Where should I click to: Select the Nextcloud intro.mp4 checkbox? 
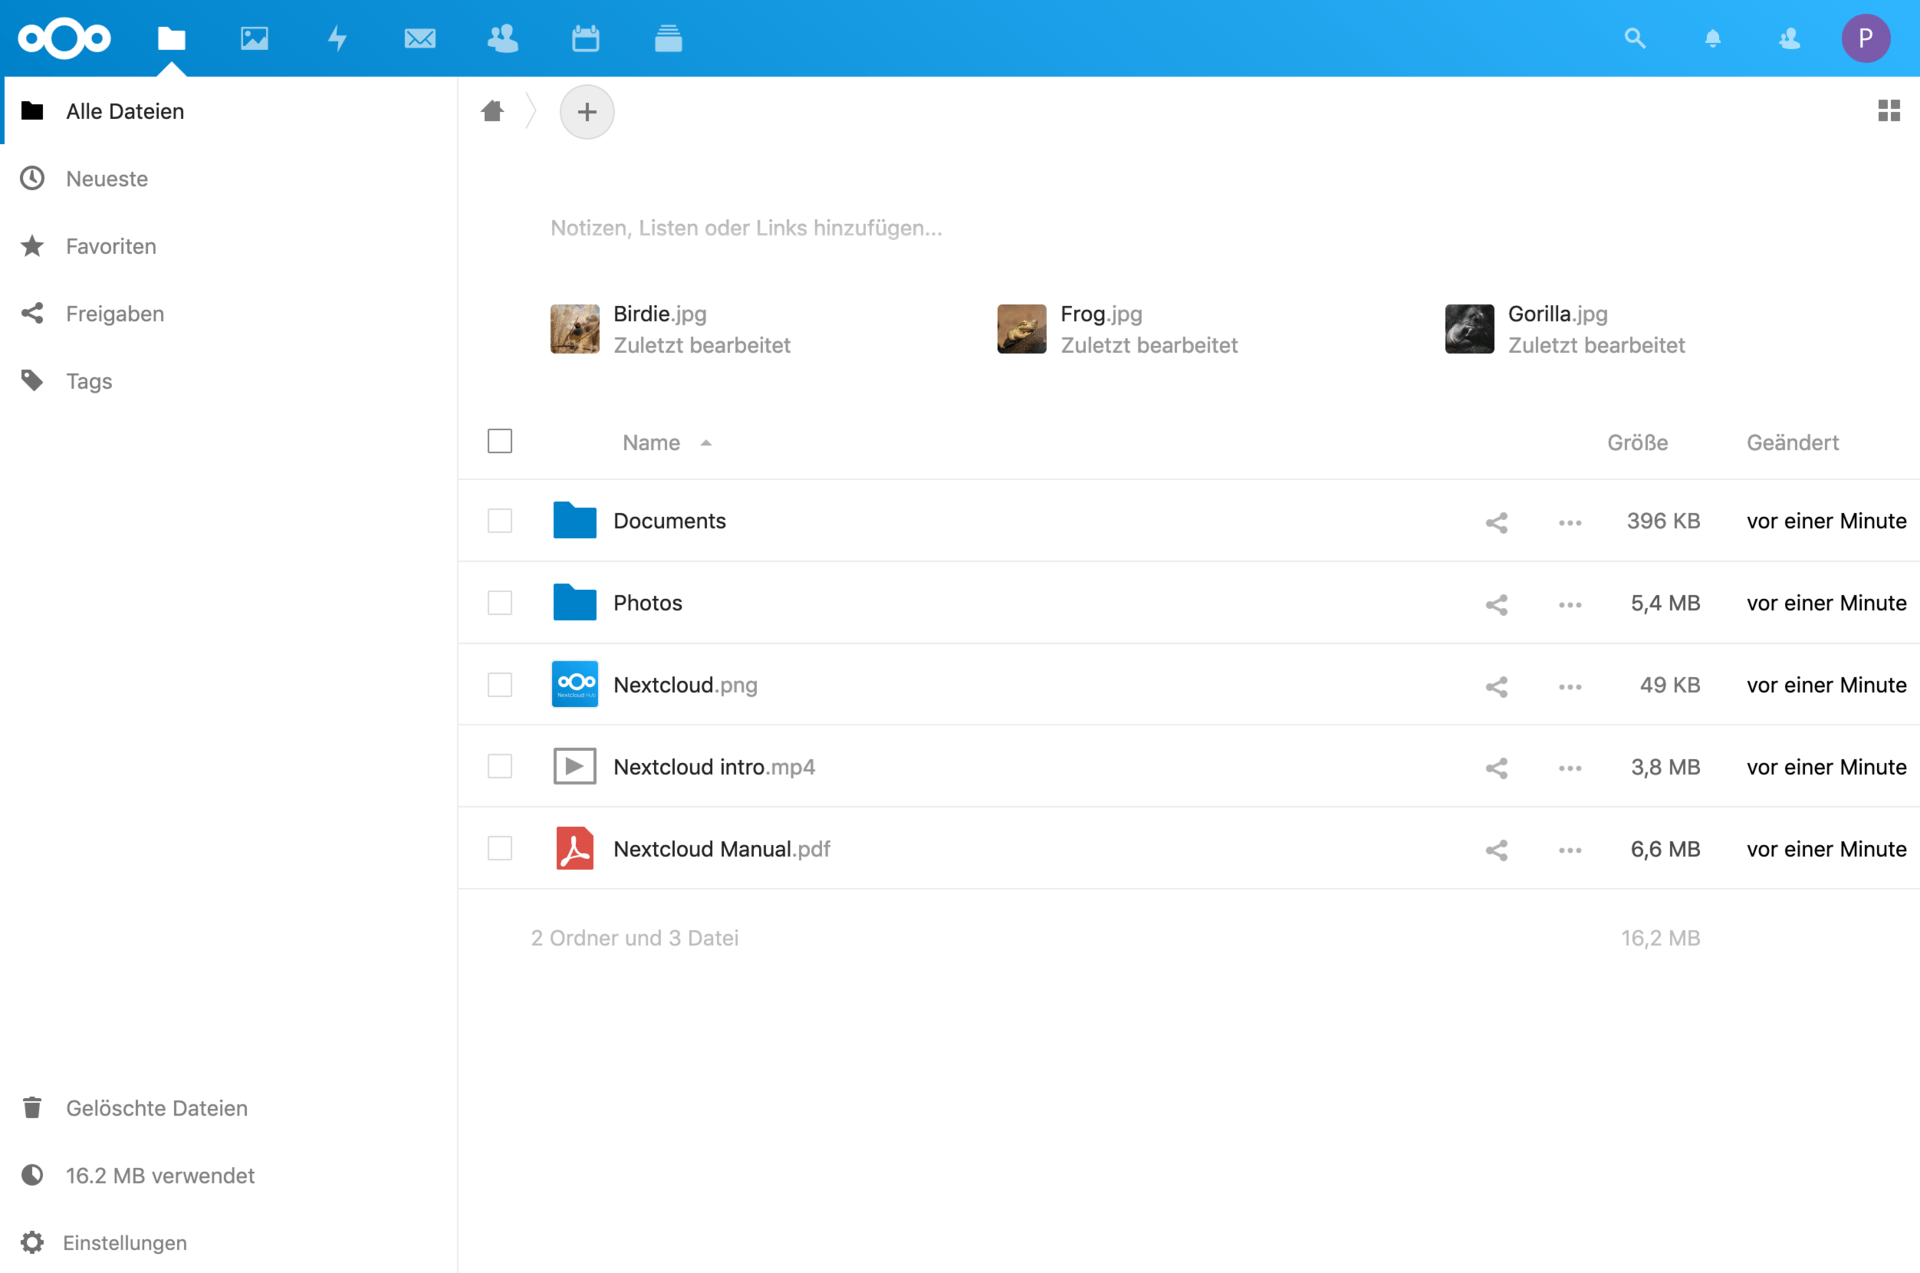click(x=500, y=767)
